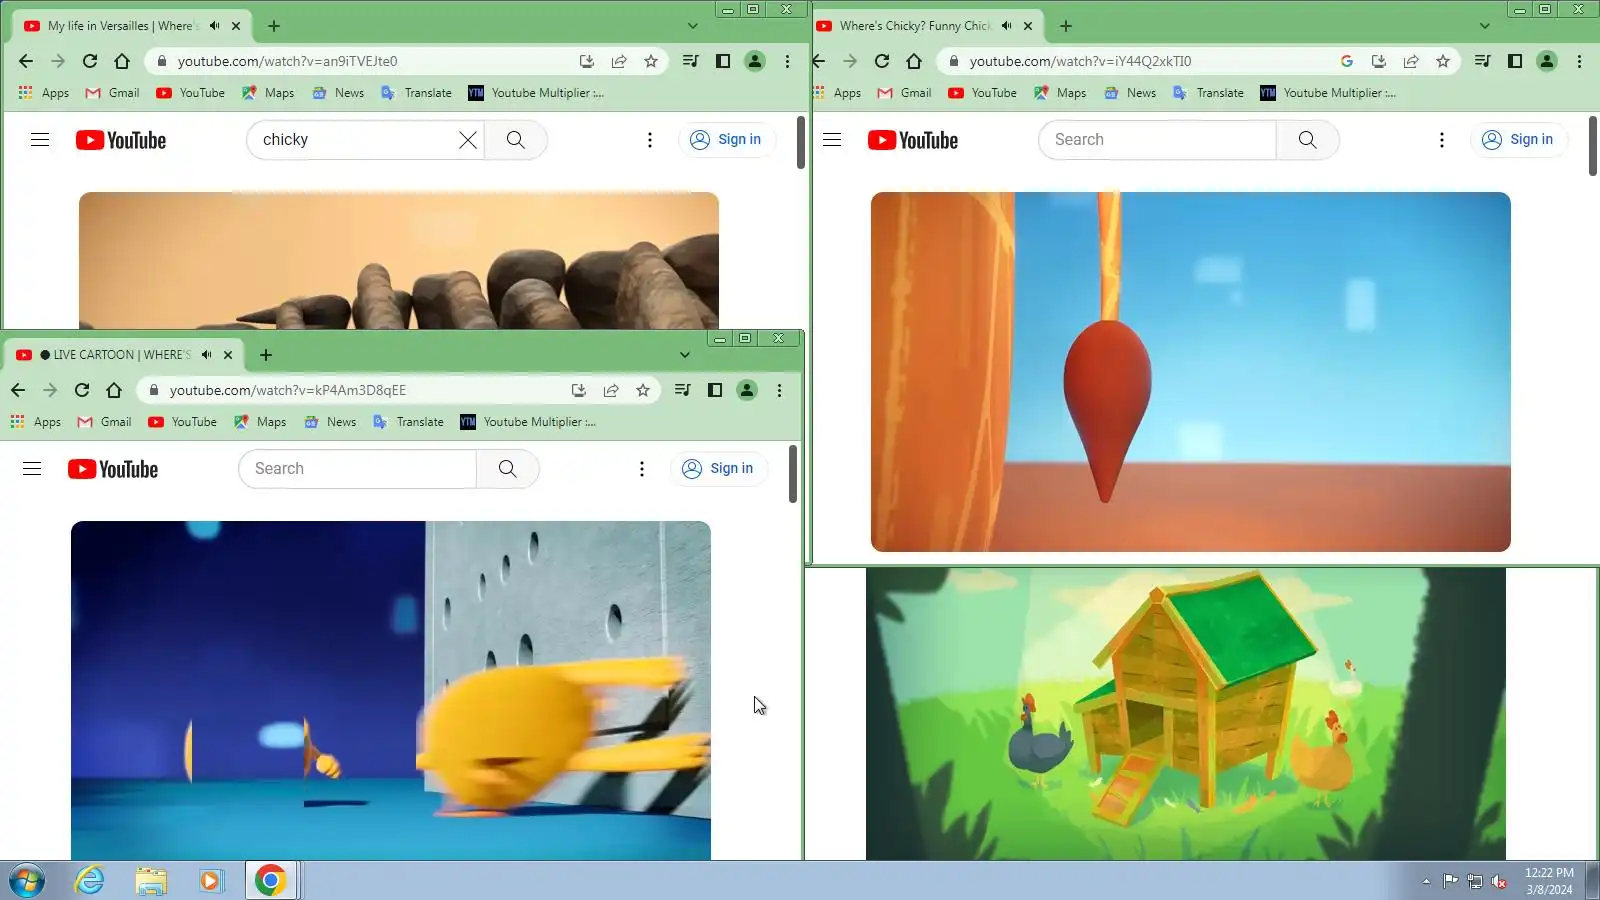The image size is (1600, 900).
Task: Open News bookmark in bottom-left window
Action: tap(330, 422)
